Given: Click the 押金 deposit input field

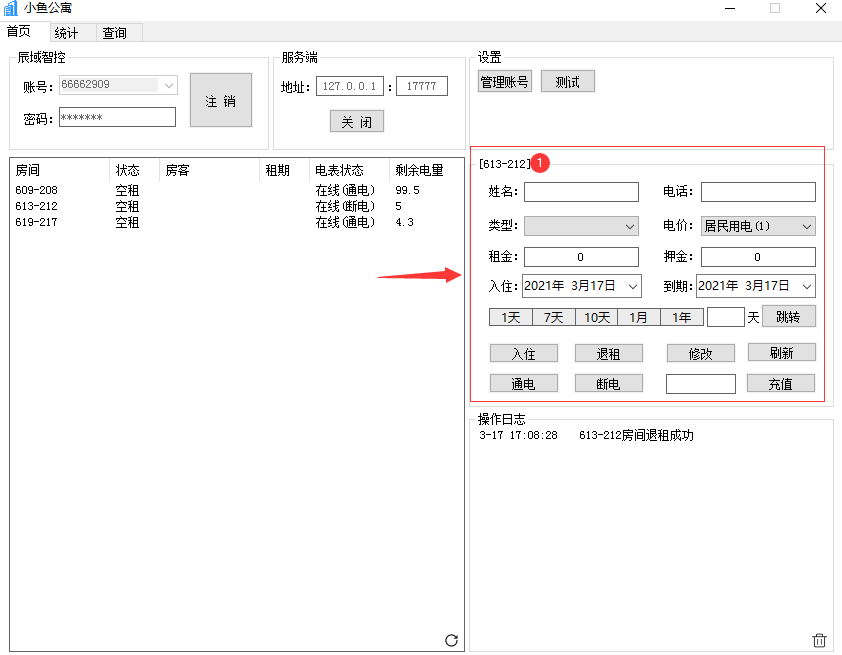Looking at the screenshot, I should (x=758, y=257).
